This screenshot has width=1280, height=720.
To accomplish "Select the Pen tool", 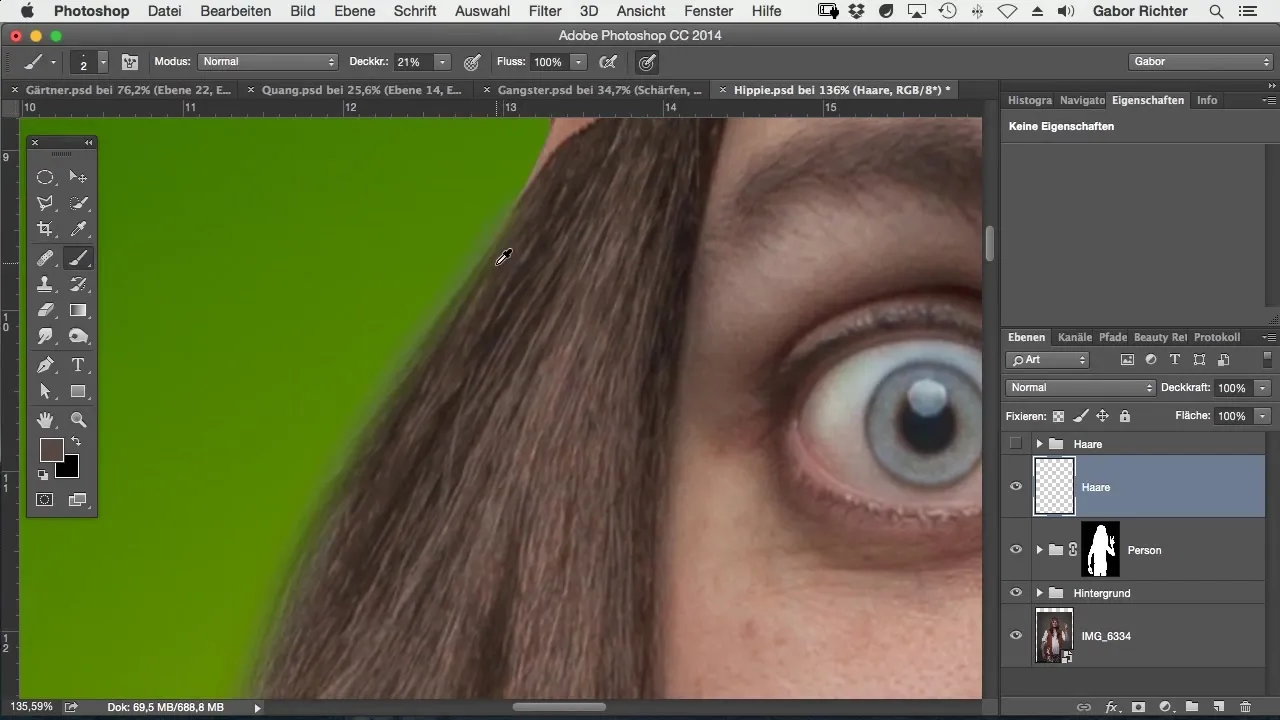I will (45, 365).
